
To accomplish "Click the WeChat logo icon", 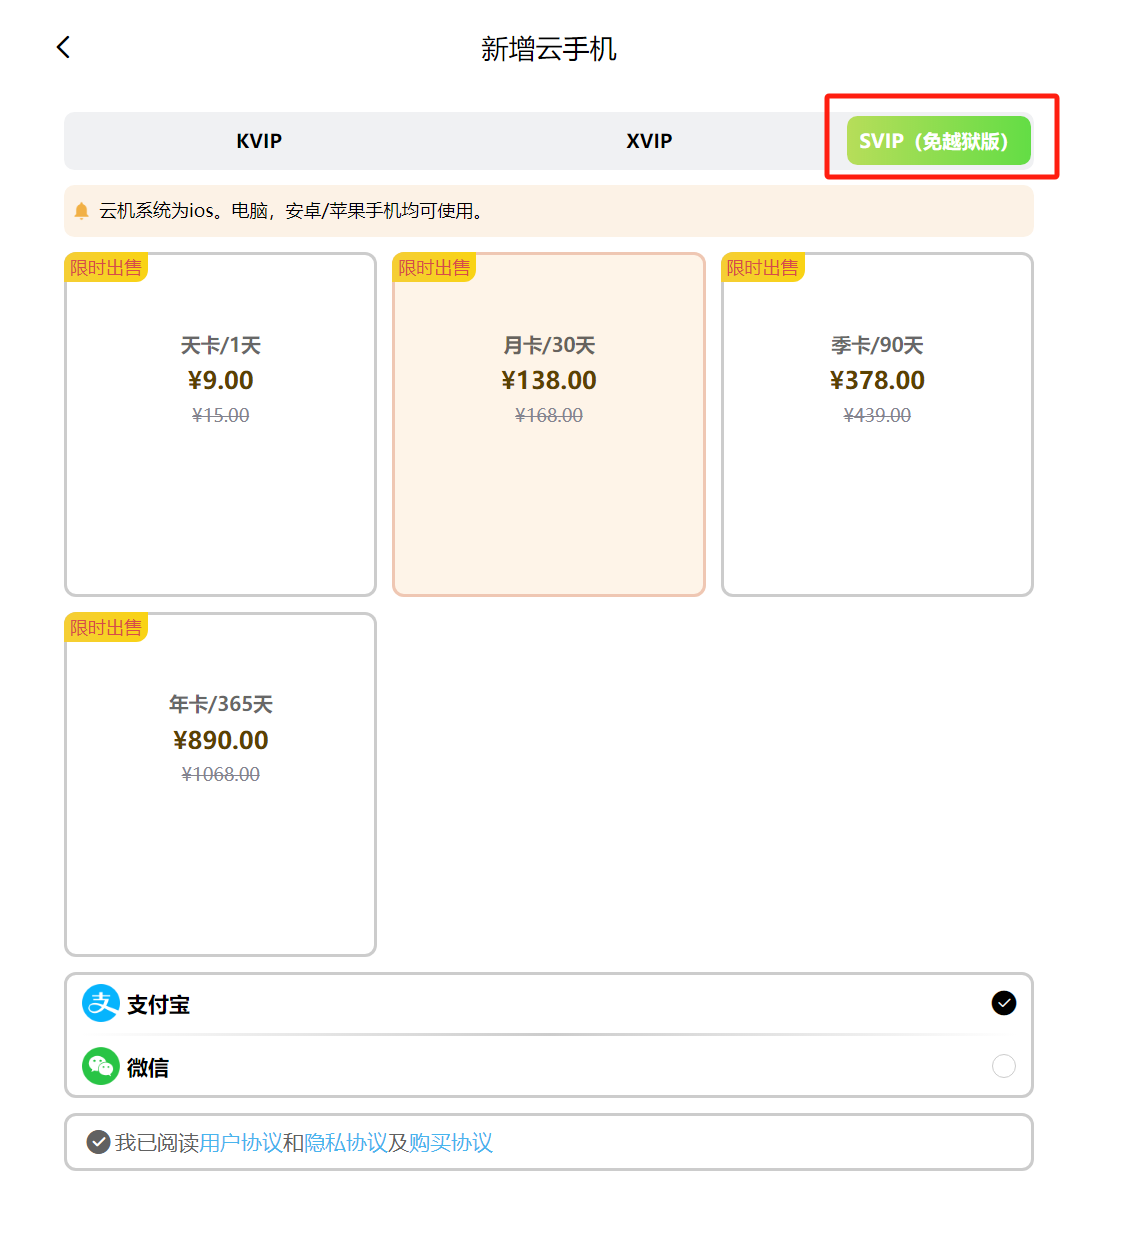I will tap(100, 1066).
